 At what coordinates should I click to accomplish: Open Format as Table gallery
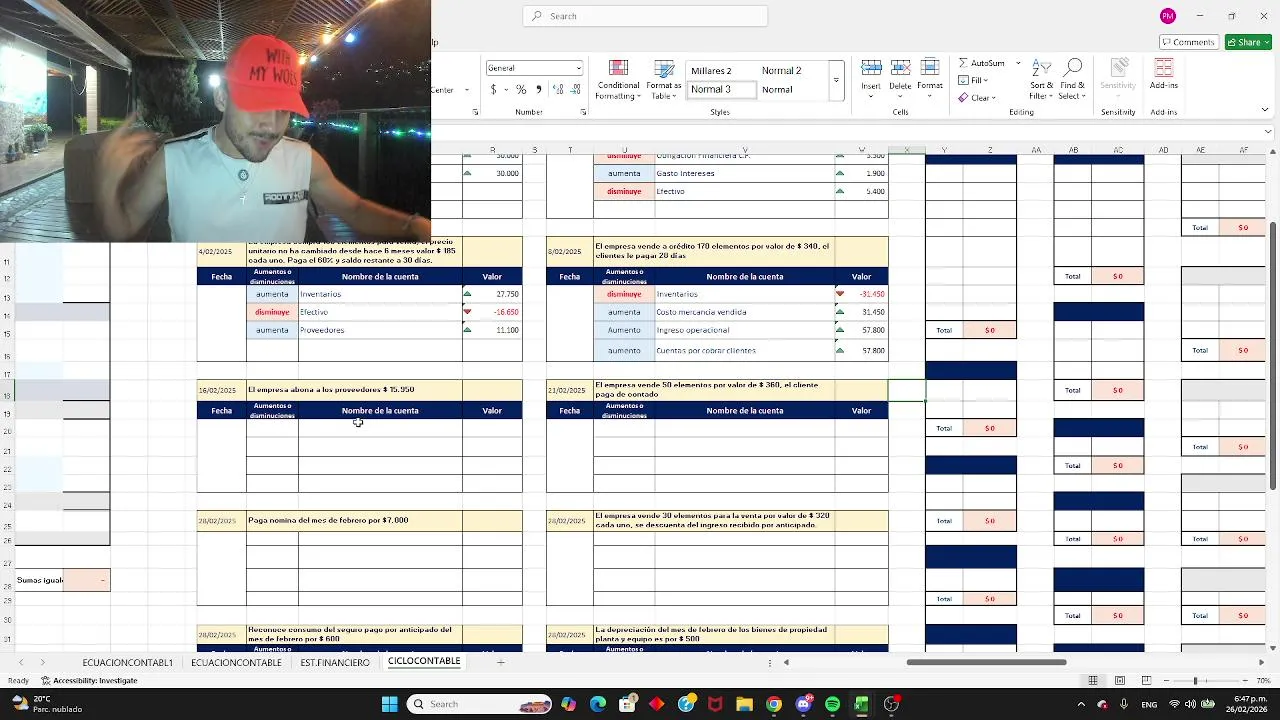tap(664, 79)
